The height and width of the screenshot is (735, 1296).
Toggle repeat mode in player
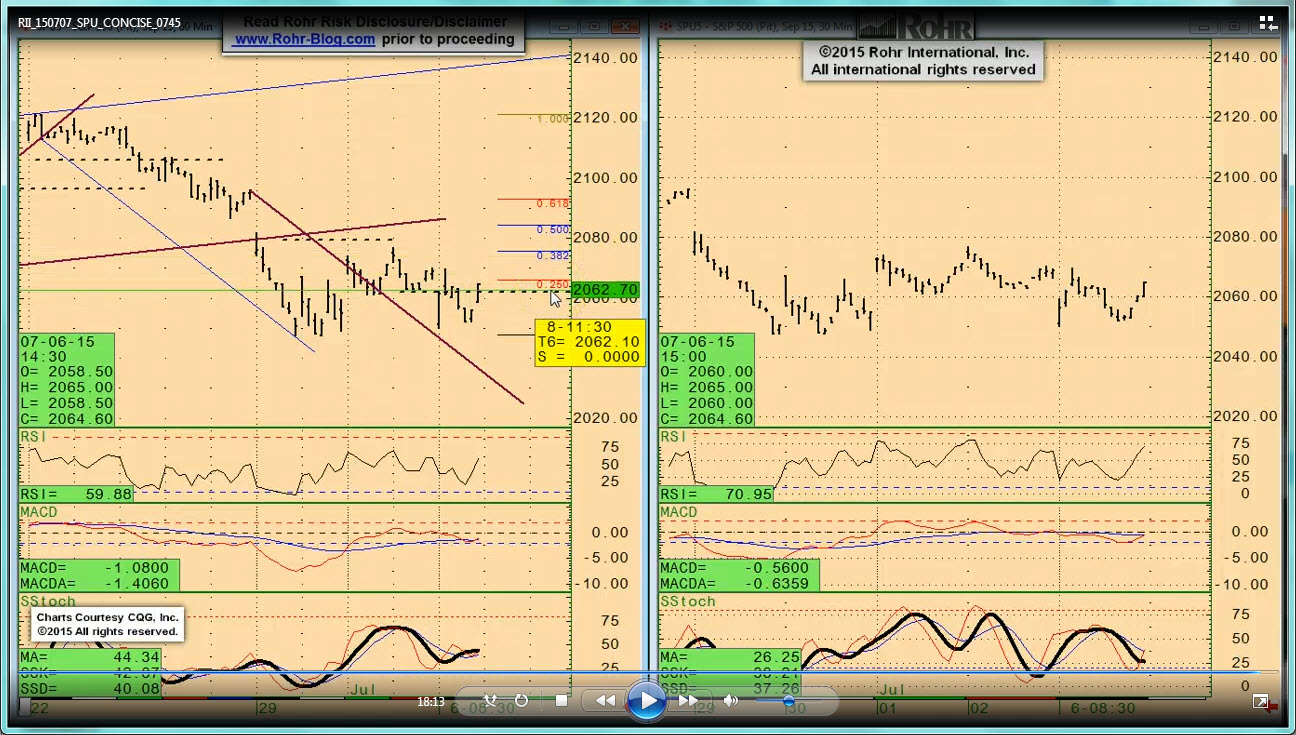tap(521, 701)
